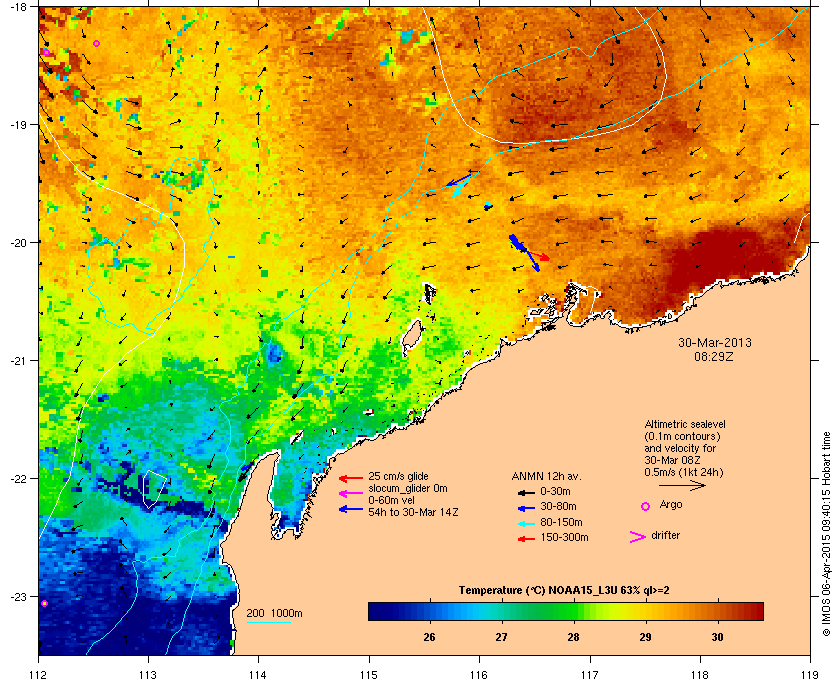840x680 pixels.
Task: Click the 'slocum_glider 0m' legend text
Action: 408,488
